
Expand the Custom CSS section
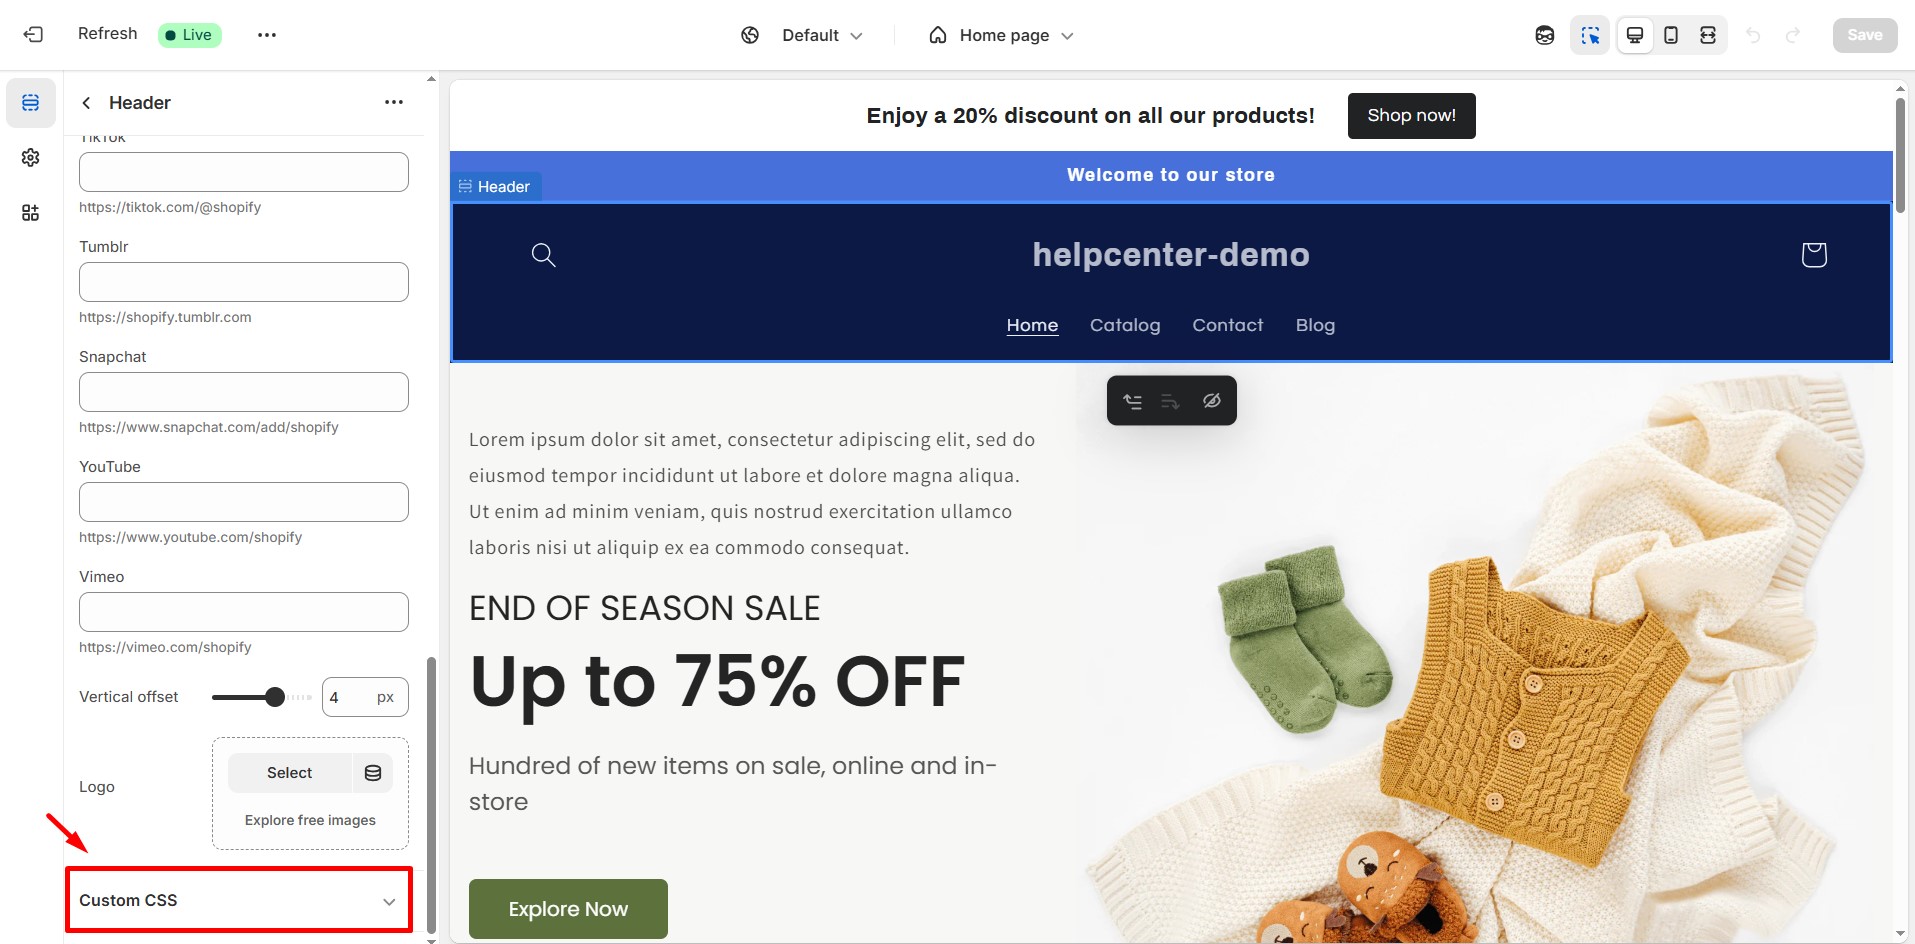coord(239,900)
